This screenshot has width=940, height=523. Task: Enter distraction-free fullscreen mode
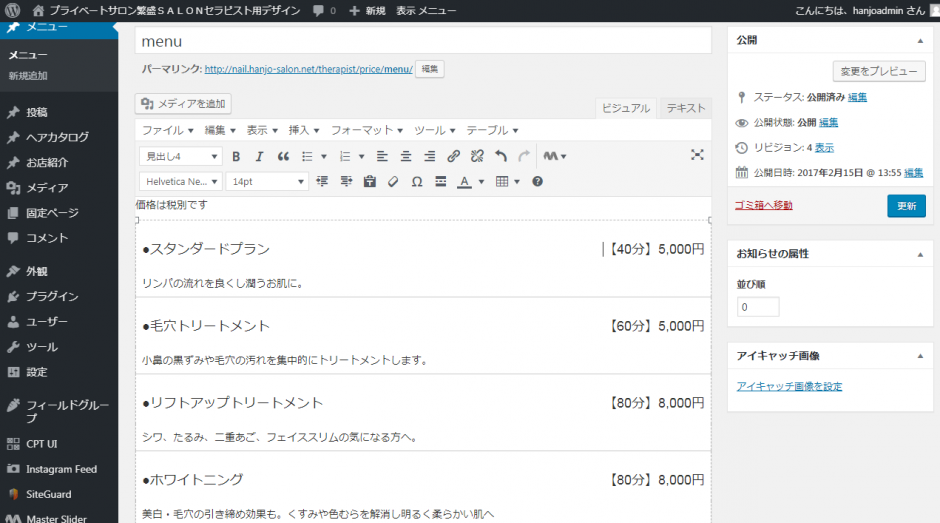[x=697, y=155]
